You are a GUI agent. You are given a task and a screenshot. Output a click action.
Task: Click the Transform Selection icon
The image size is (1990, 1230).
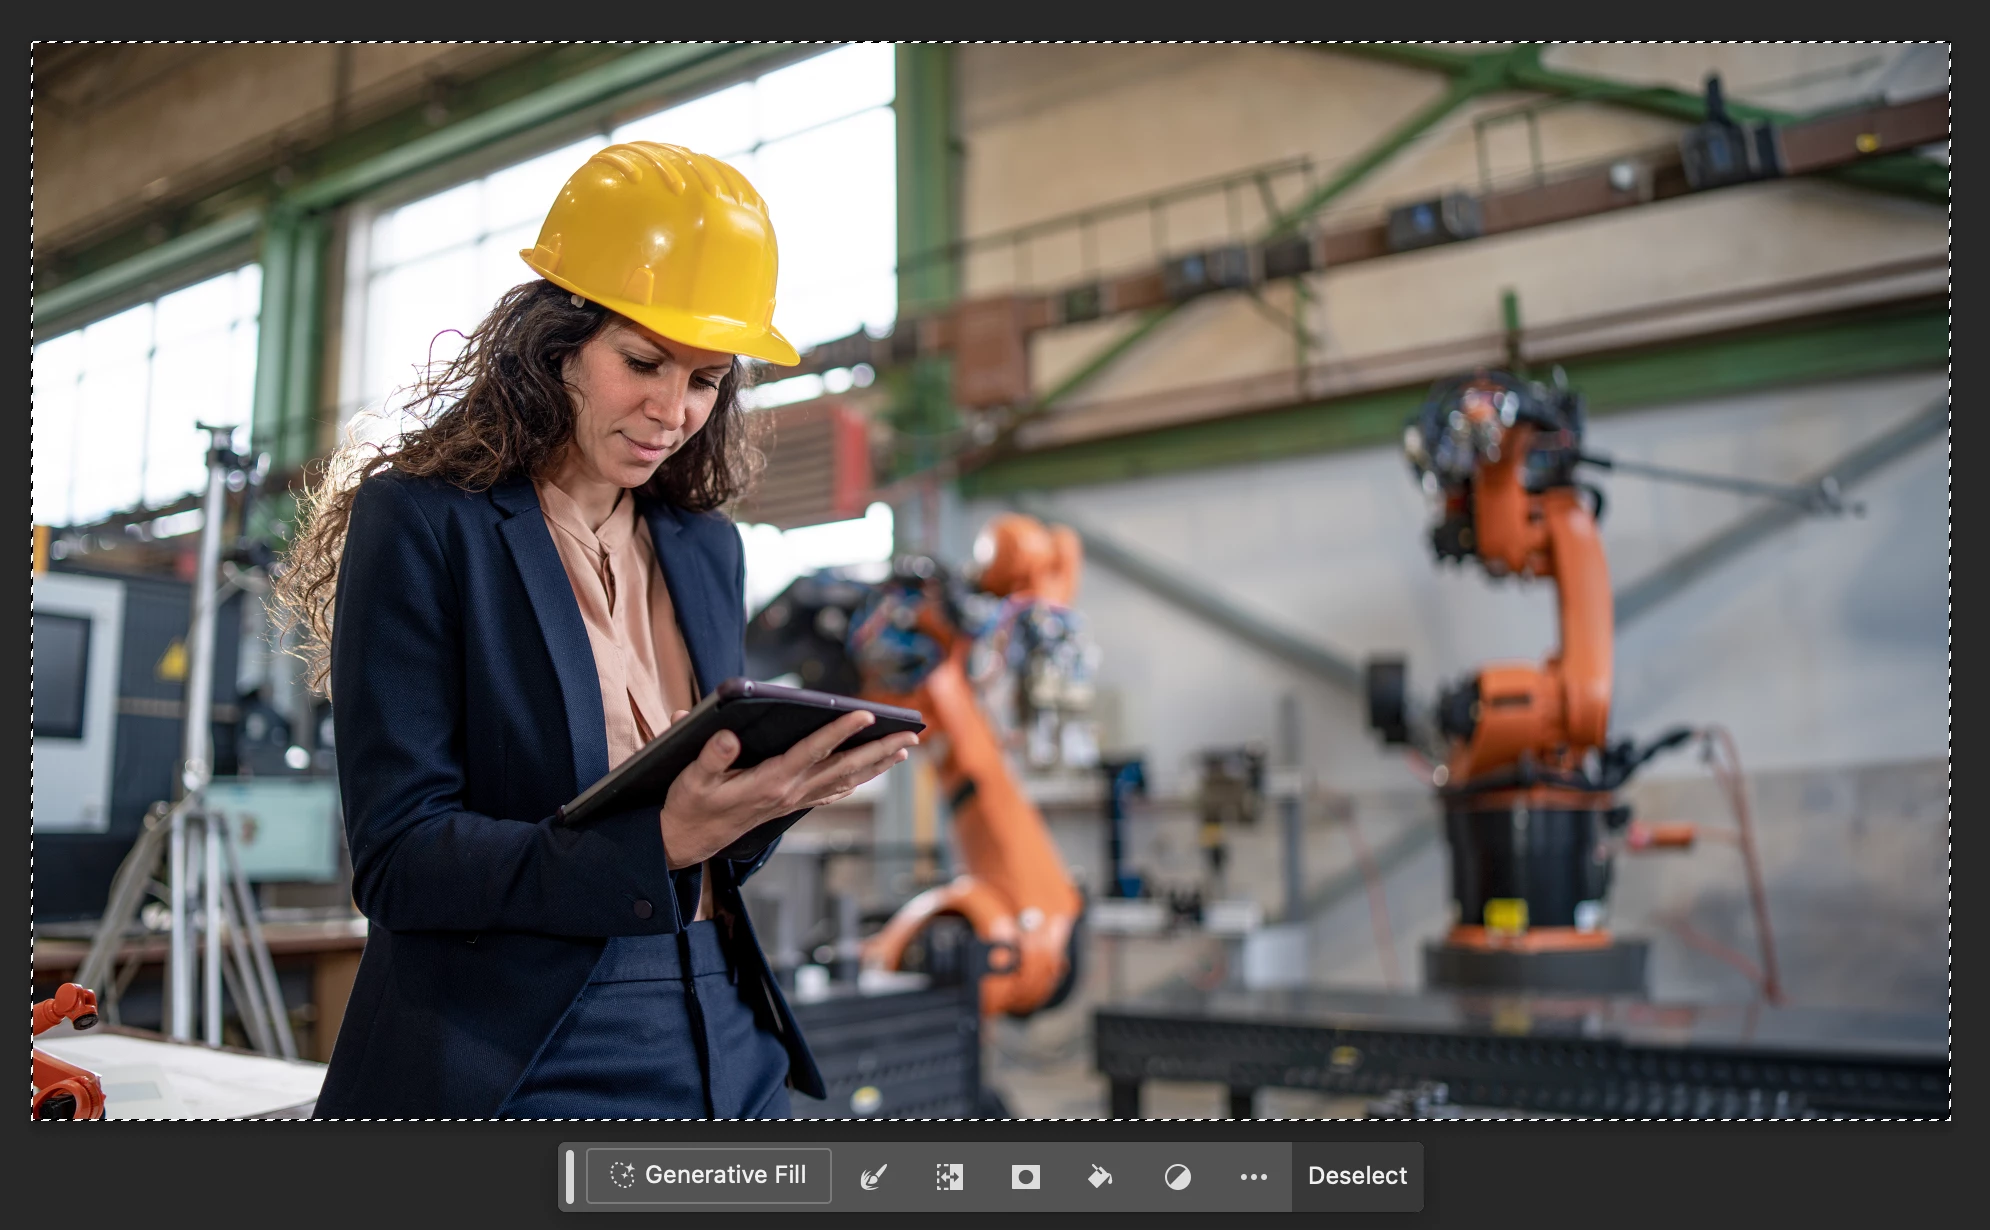949,1177
